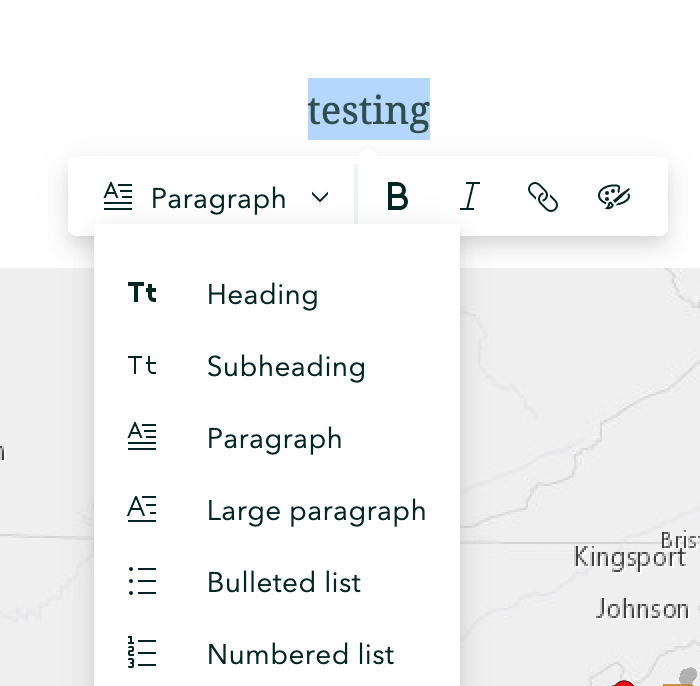
Task: Choose Heading from the style menu
Action: point(262,295)
